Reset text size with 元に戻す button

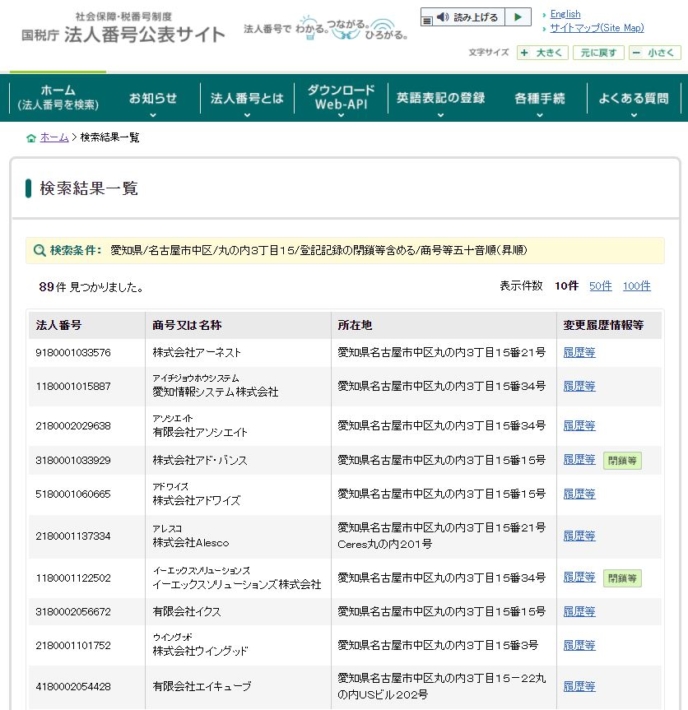click(x=598, y=53)
